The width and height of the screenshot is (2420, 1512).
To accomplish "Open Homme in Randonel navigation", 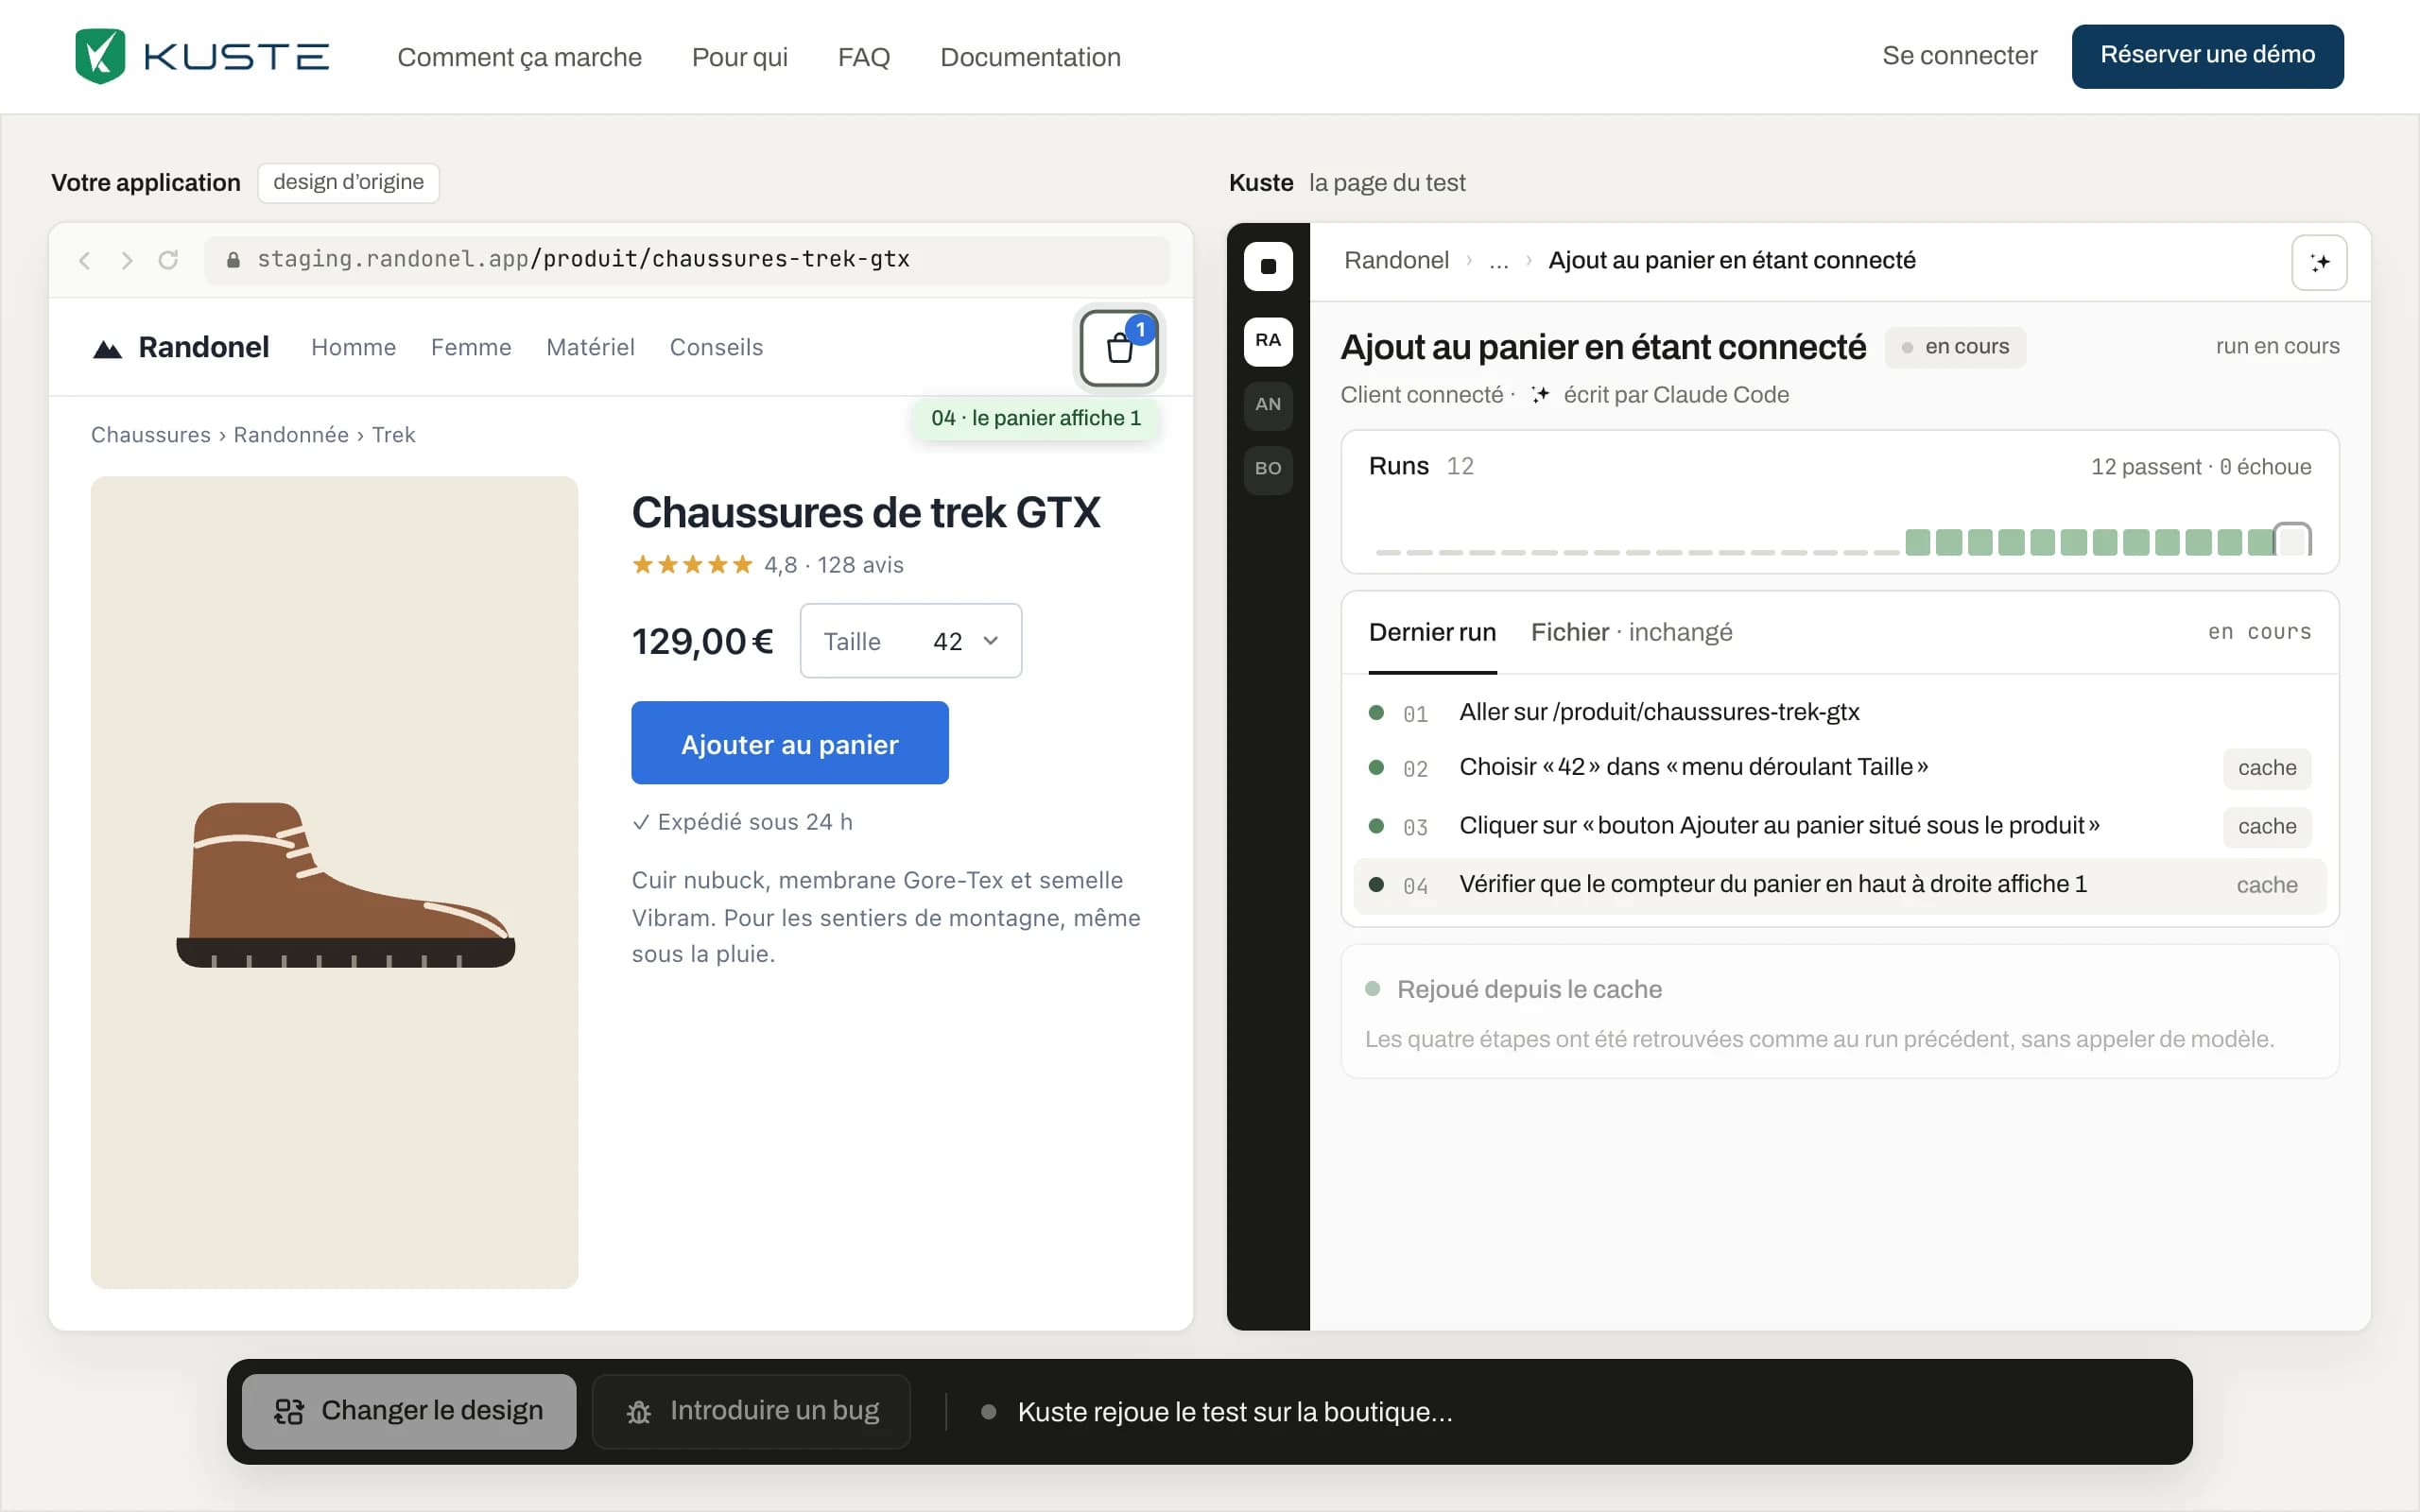I will [353, 348].
